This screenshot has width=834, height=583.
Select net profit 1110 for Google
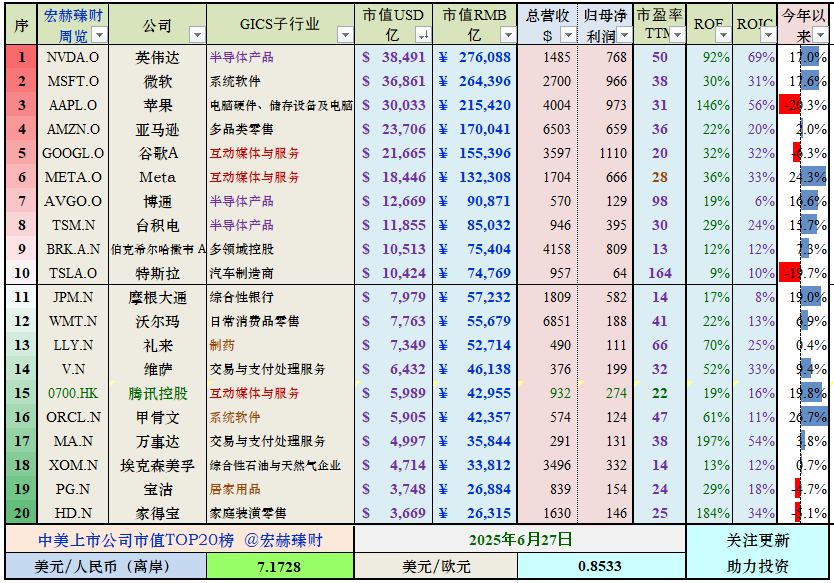coord(605,153)
